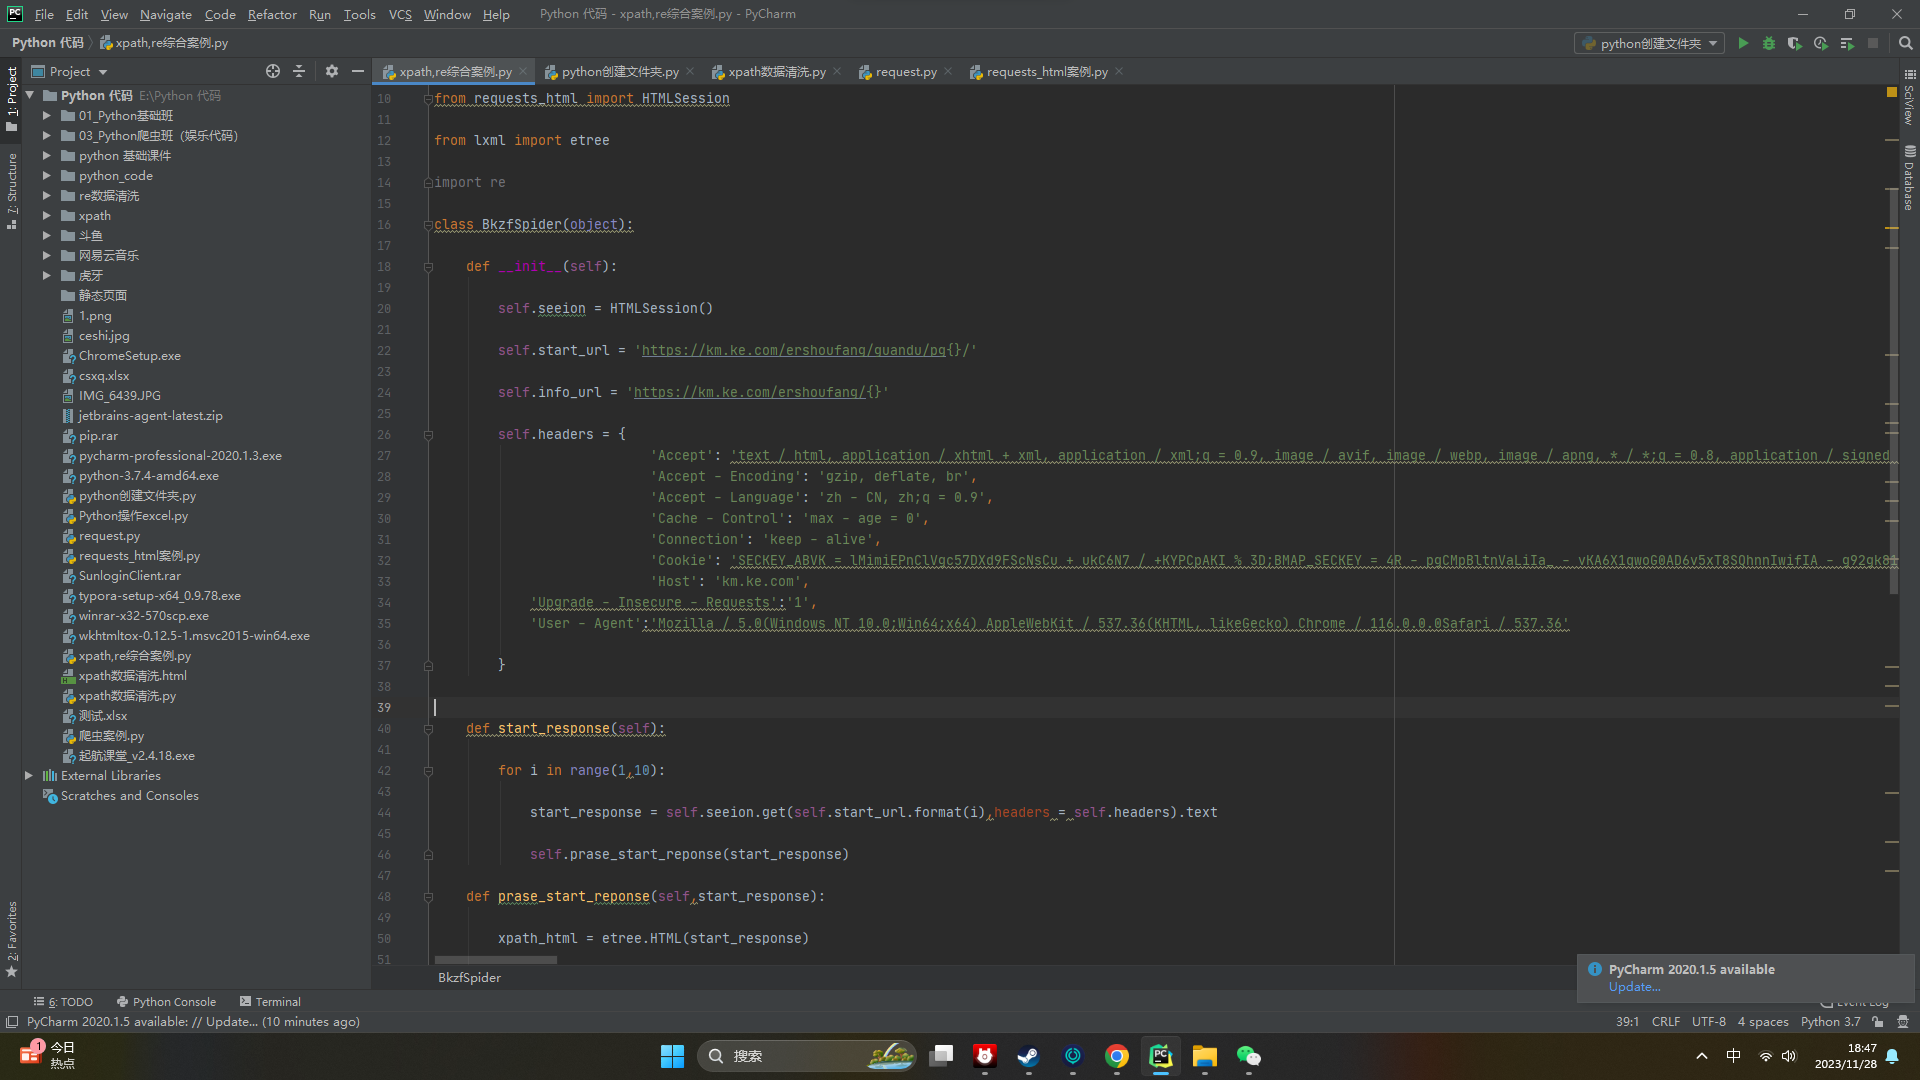Click the Debug bug icon
Viewport: 1920px width, 1080px height.
[x=1769, y=43]
